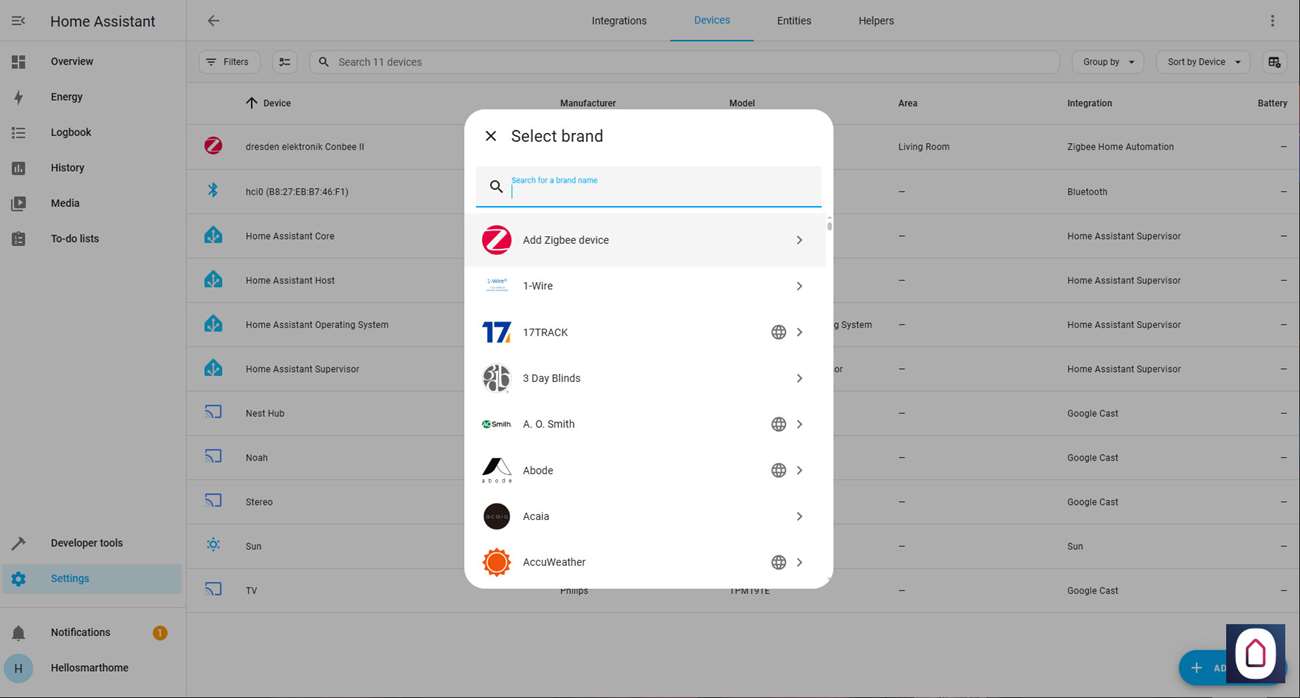1300x698 pixels.
Task: Switch to the Integrations tab
Action: coord(618,21)
